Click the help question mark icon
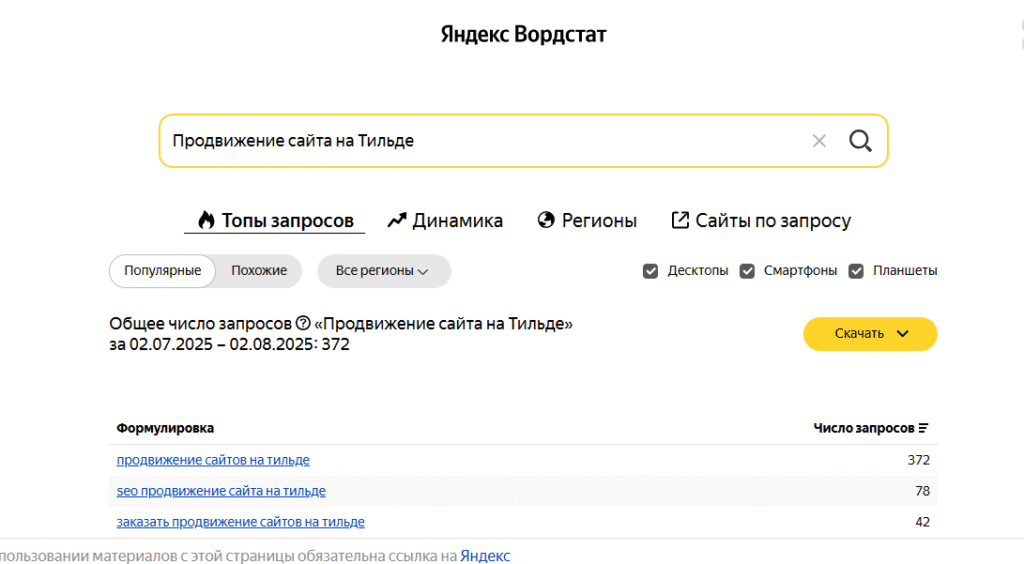This screenshot has width=1024, height=564. pyautogui.click(x=303, y=324)
